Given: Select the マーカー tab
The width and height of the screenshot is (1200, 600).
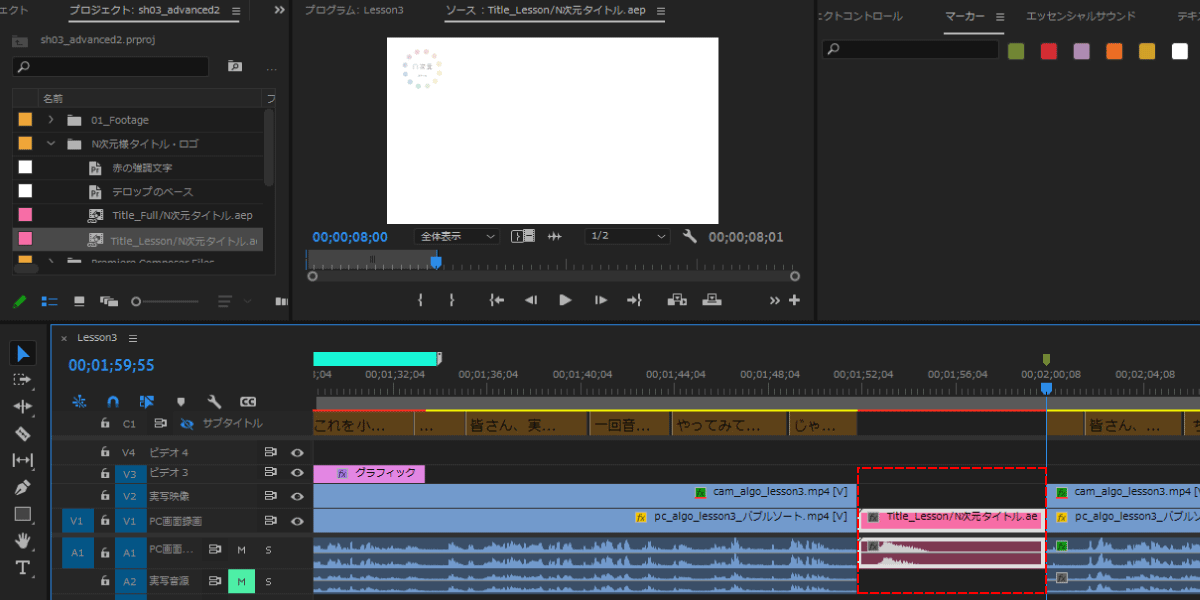Looking at the screenshot, I should 964,16.
